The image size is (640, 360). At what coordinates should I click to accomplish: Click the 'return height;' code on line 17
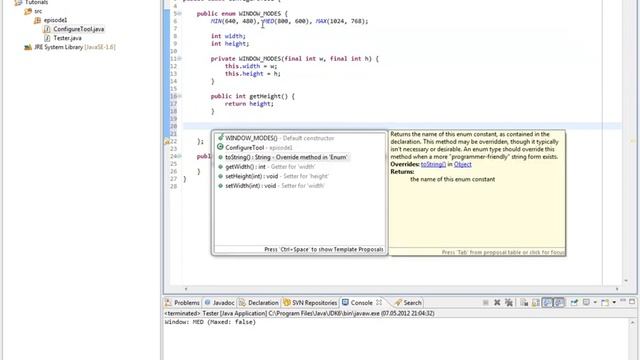click(x=249, y=104)
